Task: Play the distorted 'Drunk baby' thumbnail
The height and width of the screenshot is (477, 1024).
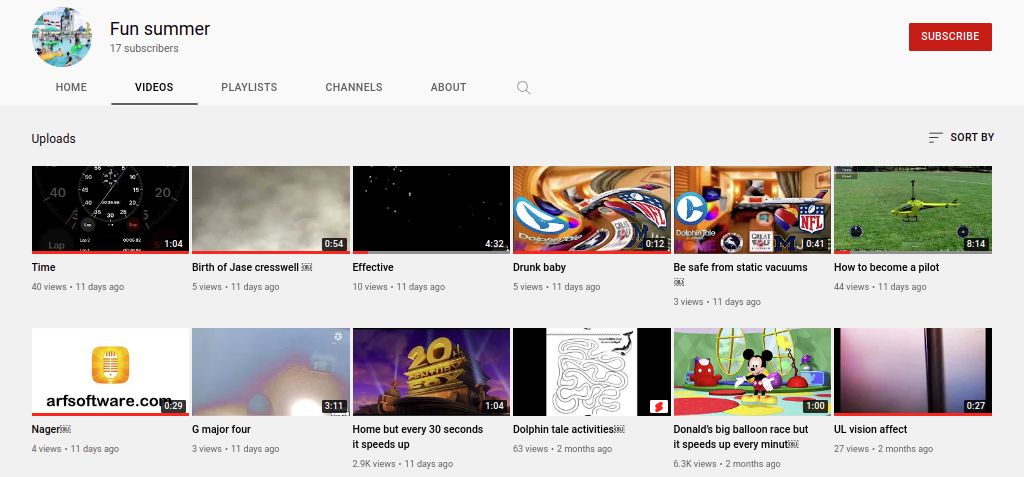Action: pyautogui.click(x=592, y=210)
